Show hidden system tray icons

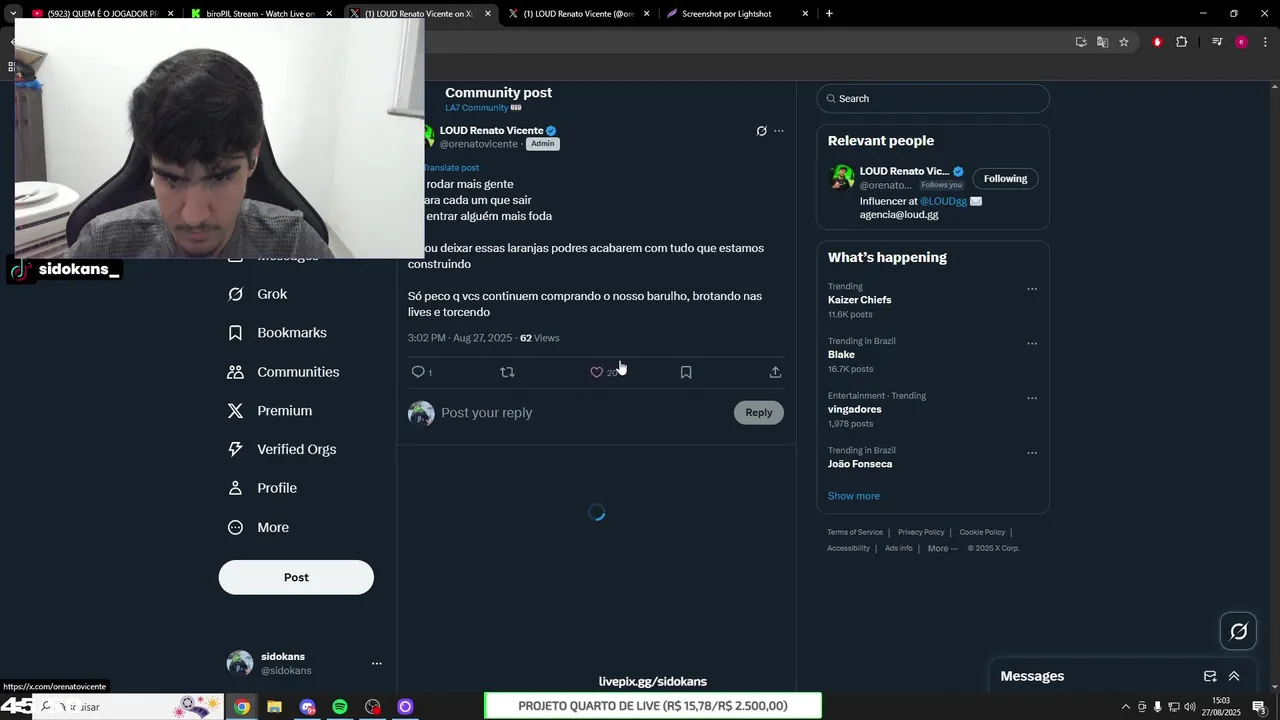[1125, 707]
